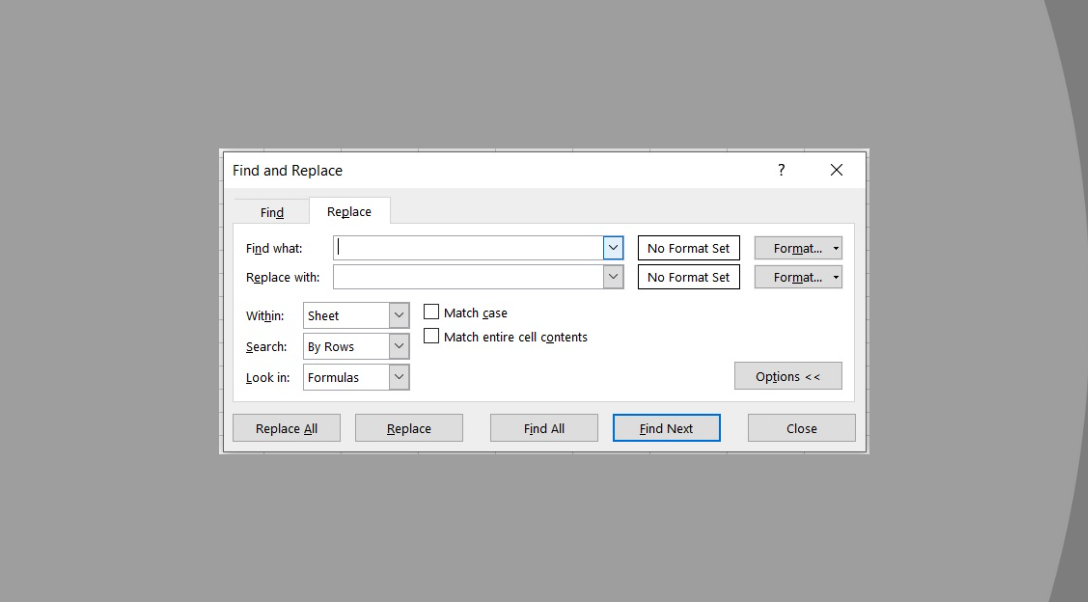Viewport: 1088px width, 602px height.
Task: Open the Look in dropdown showing Formulas
Action: pos(399,377)
